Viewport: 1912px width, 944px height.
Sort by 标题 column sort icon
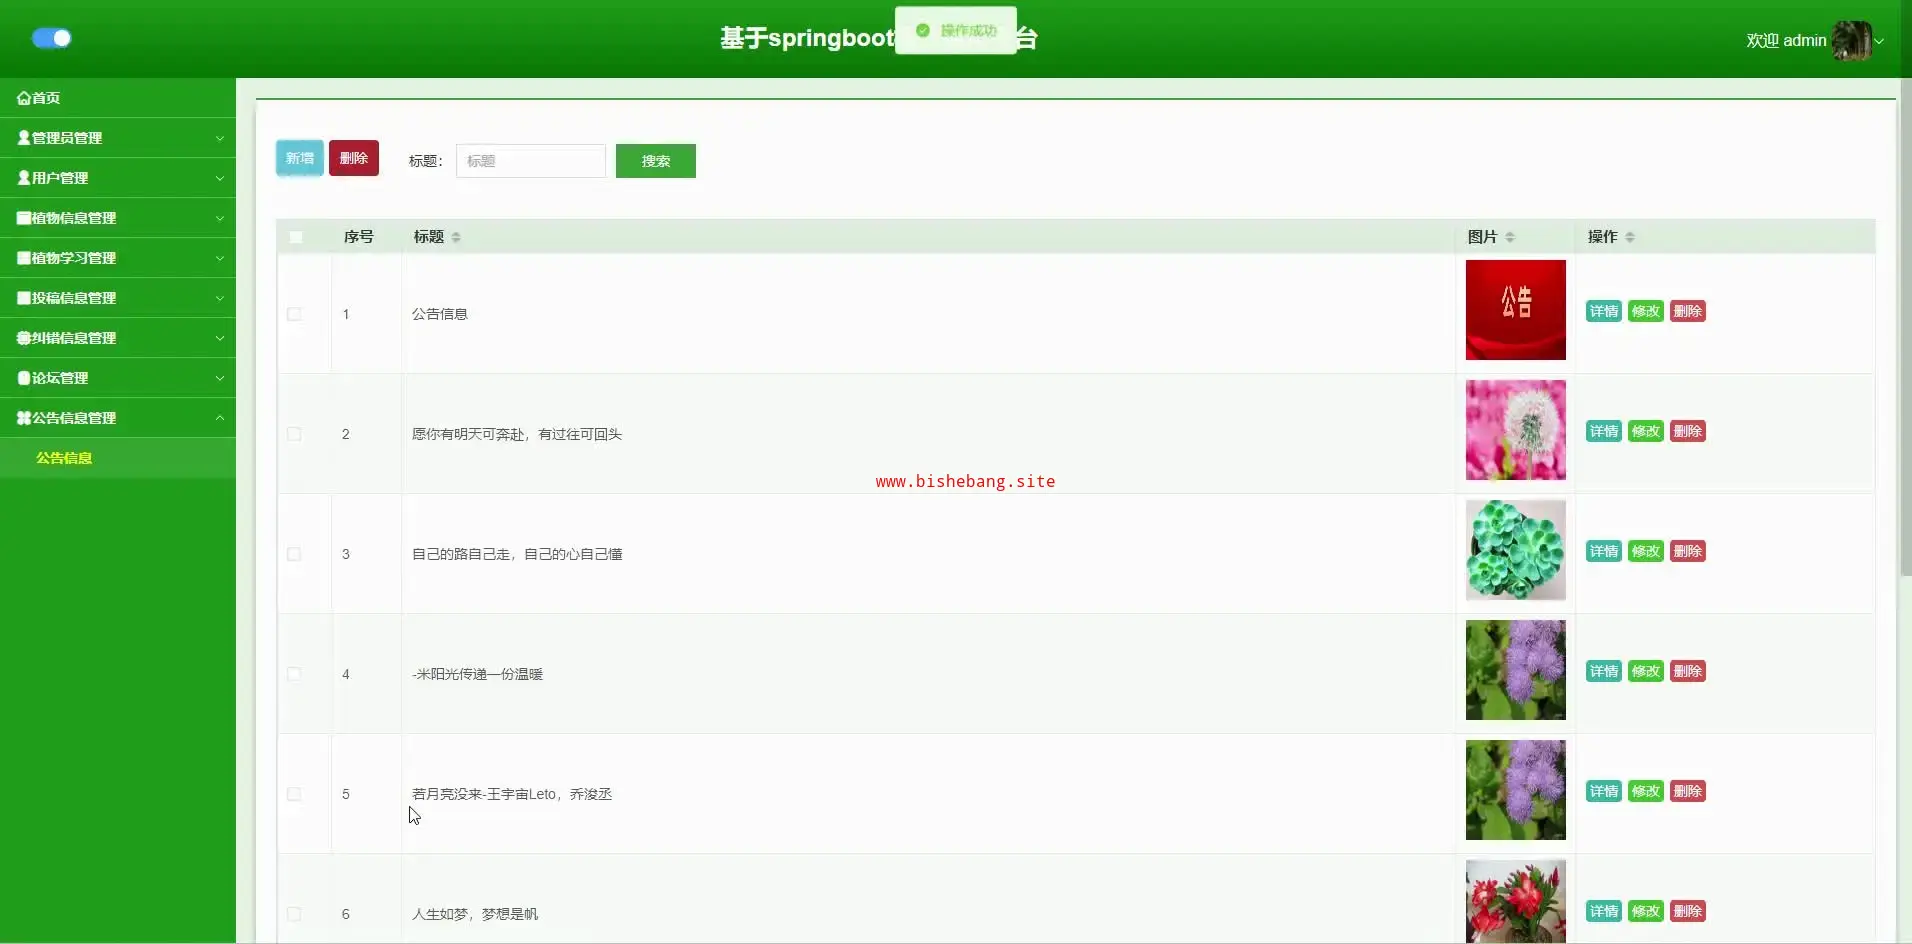pyautogui.click(x=456, y=237)
